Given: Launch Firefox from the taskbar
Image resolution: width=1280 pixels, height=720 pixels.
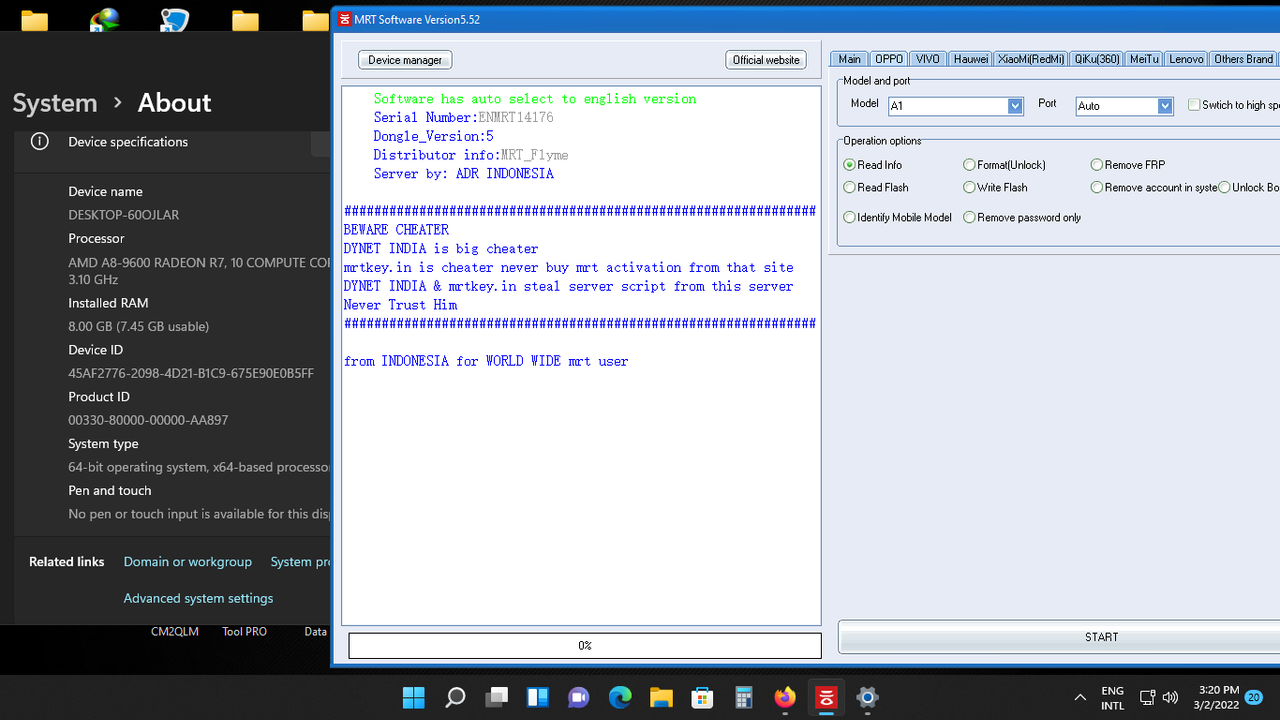Looking at the screenshot, I should click(784, 698).
